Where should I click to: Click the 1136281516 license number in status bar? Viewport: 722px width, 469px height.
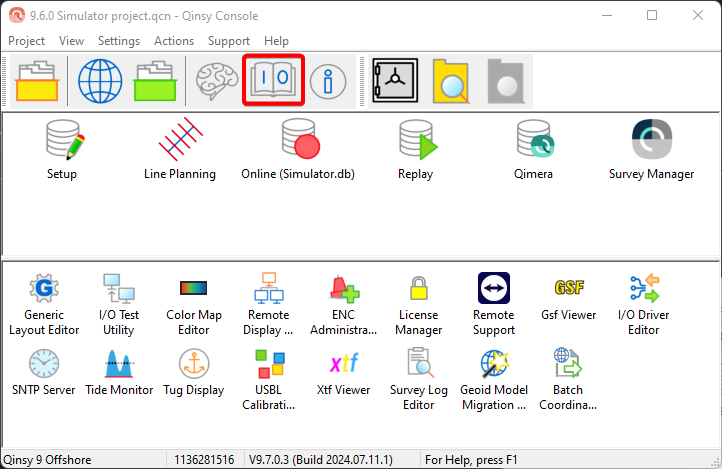pos(204,460)
